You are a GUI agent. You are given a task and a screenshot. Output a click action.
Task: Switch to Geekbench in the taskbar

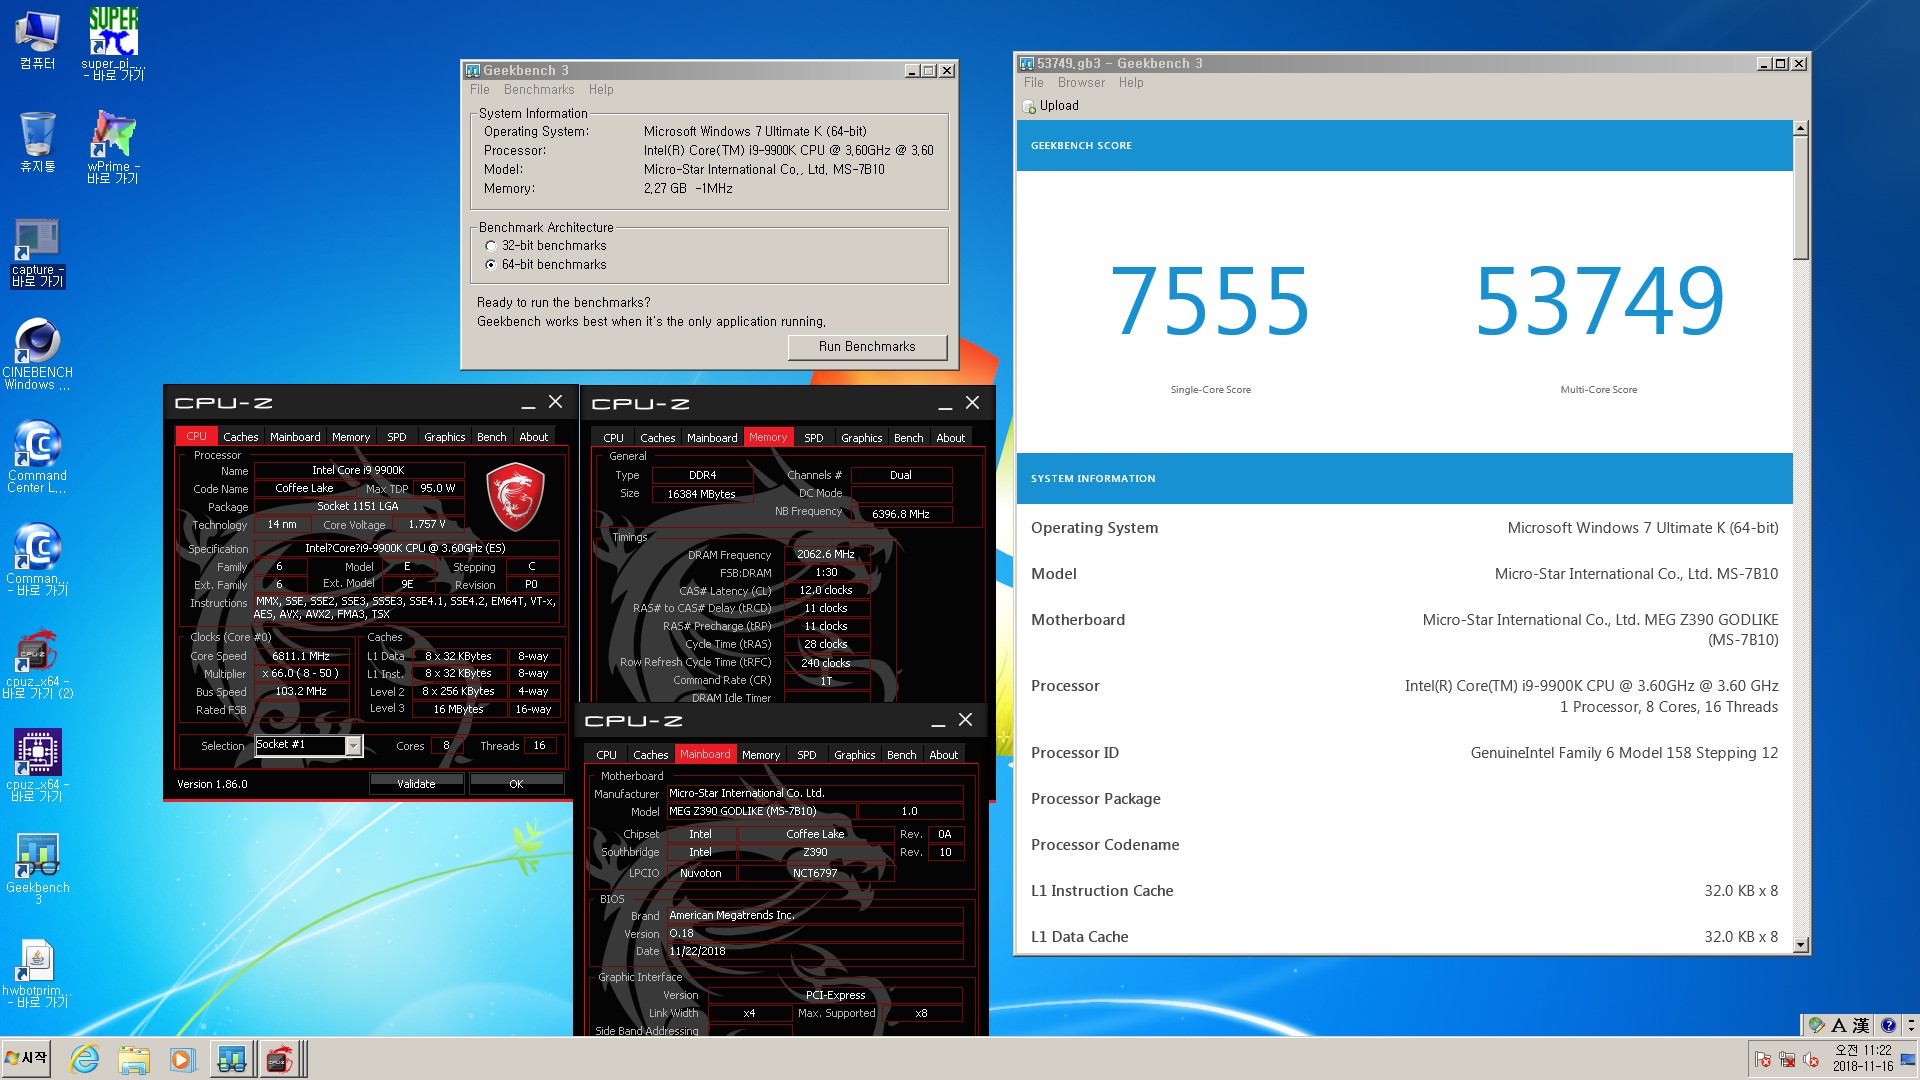(232, 1059)
